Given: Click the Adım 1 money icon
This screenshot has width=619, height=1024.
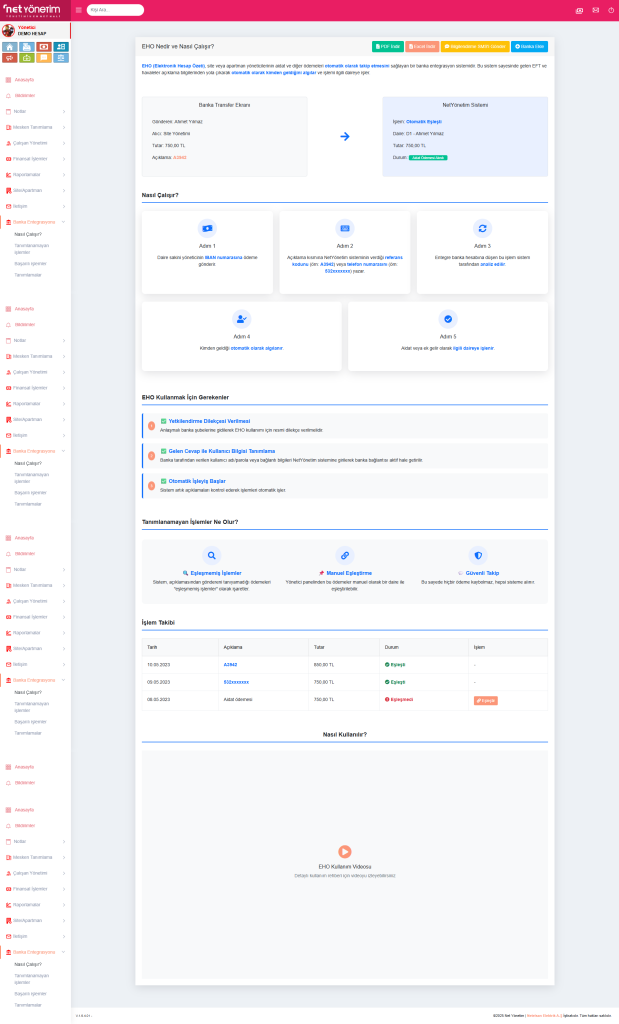Looking at the screenshot, I should [207, 227].
